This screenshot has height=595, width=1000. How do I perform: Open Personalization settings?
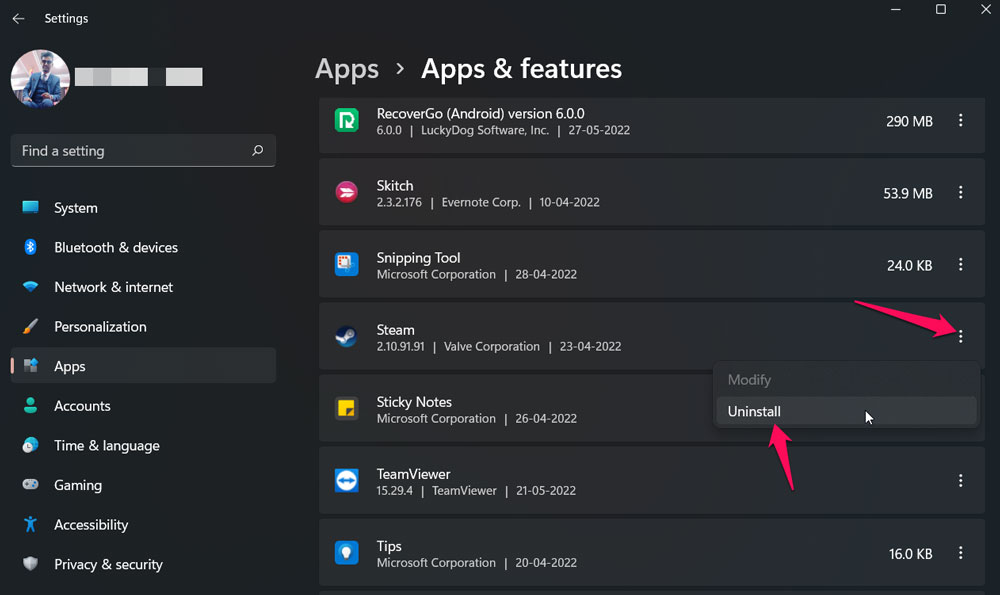143,327
